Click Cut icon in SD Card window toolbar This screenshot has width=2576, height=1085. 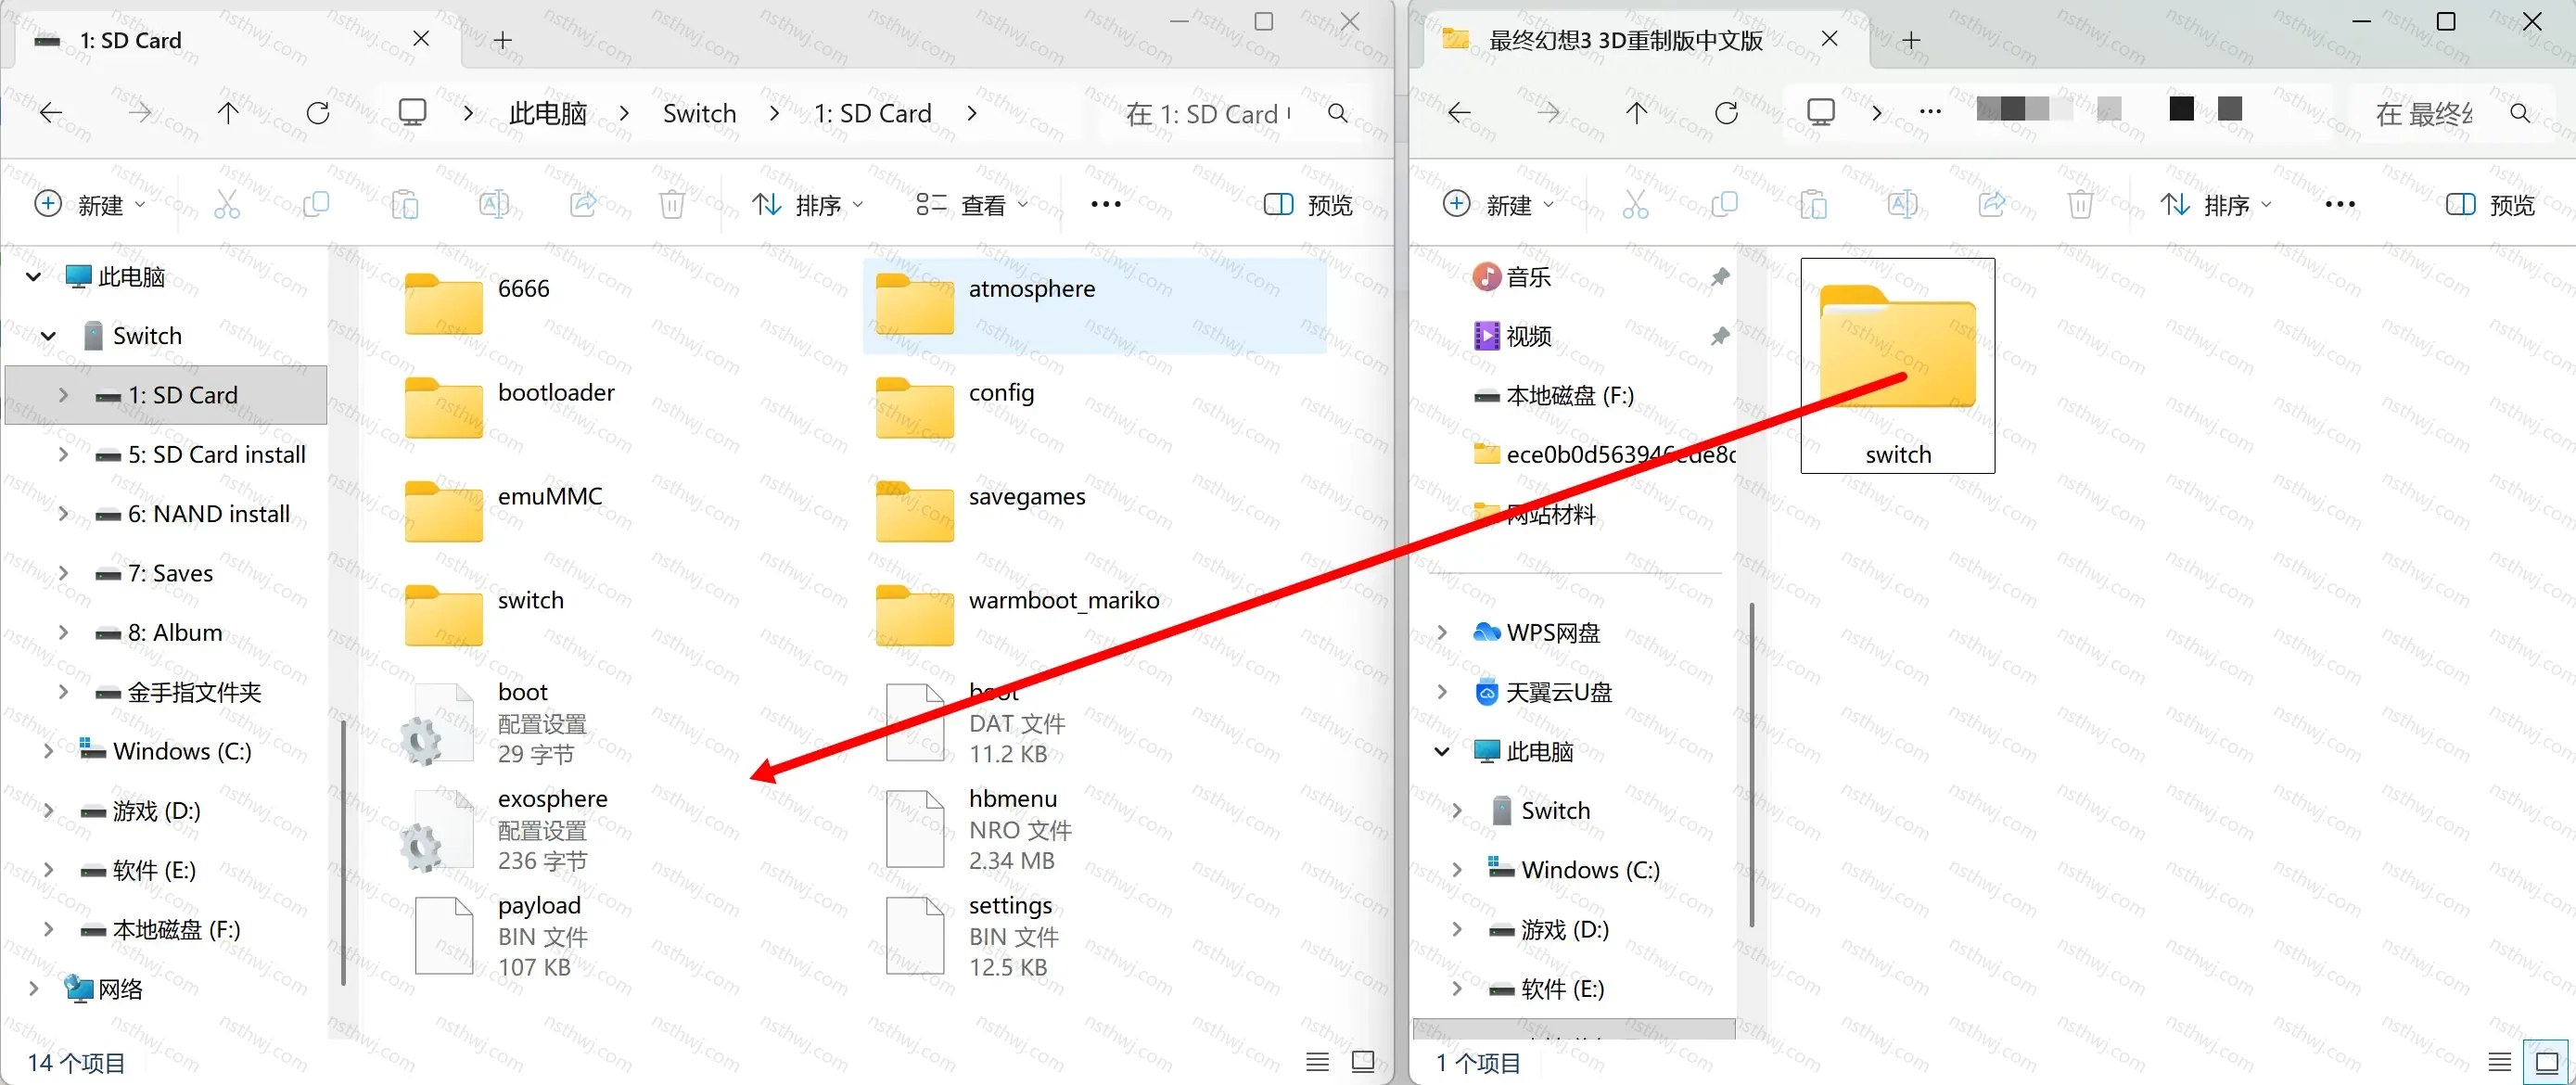coord(227,204)
